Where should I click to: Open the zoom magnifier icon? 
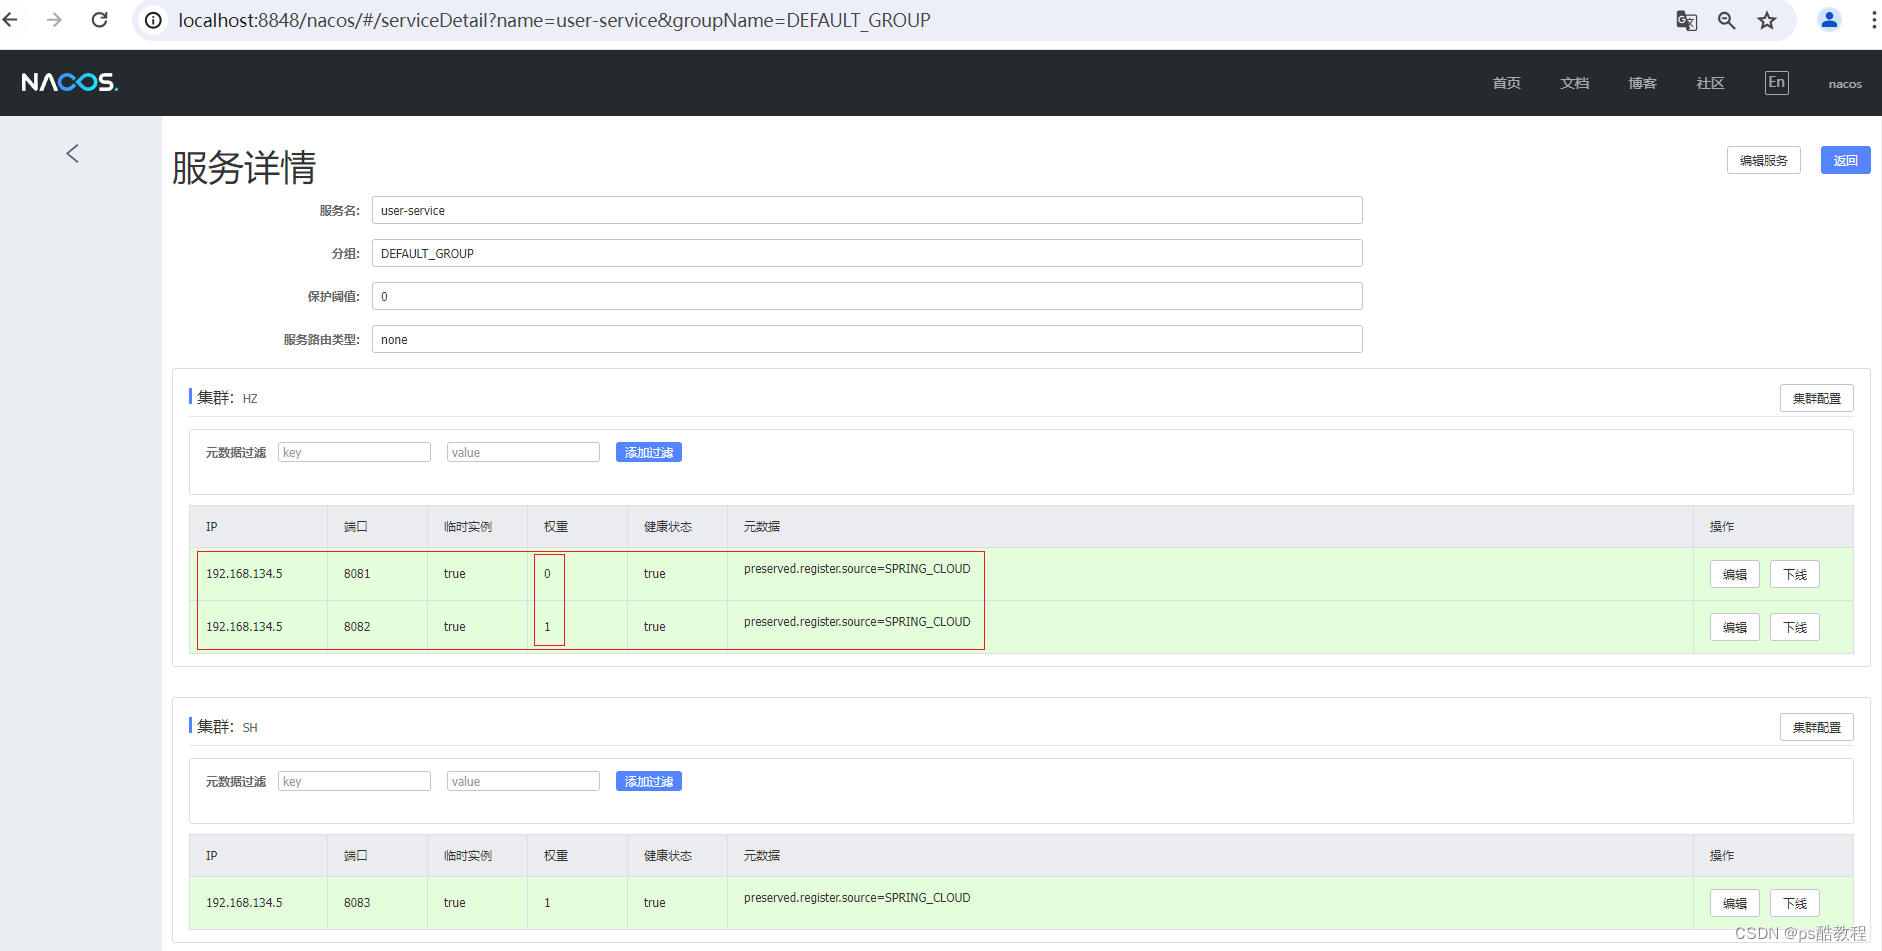(x=1726, y=20)
